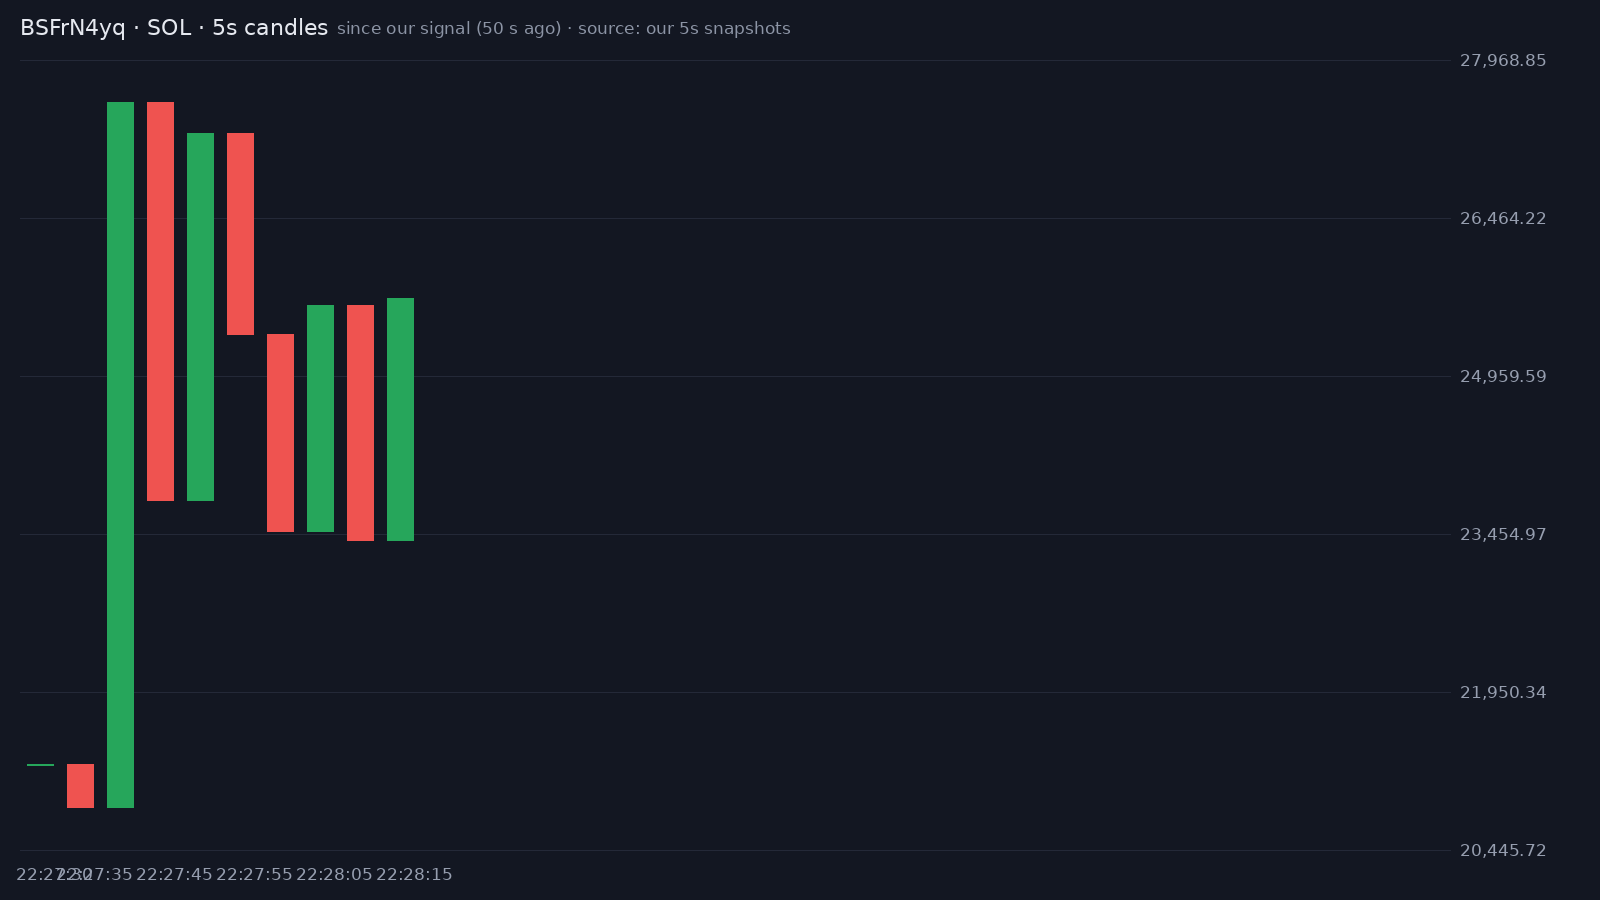Image resolution: width=1600 pixels, height=900 pixels.
Task: Select the 22:27:55 time axis label
Action: tap(254, 875)
